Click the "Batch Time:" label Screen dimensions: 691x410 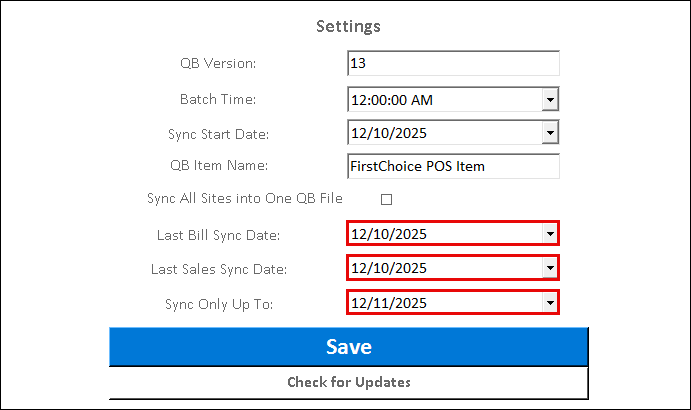point(218,100)
